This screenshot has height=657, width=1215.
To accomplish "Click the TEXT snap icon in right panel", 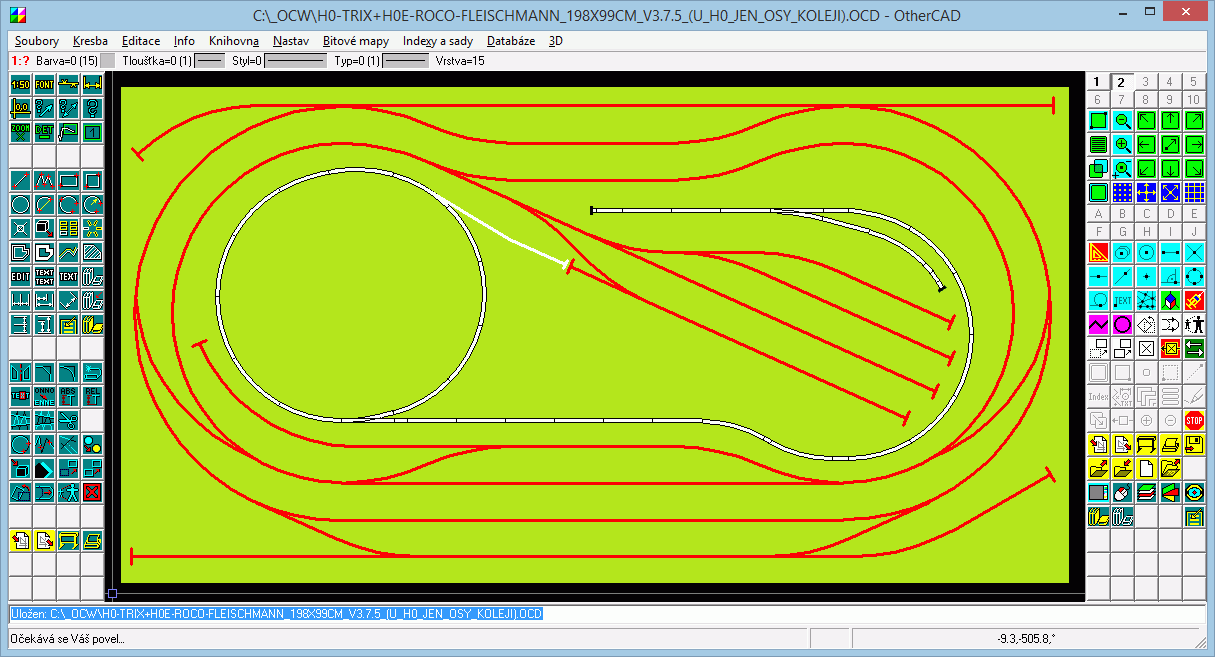I will (1122, 299).
